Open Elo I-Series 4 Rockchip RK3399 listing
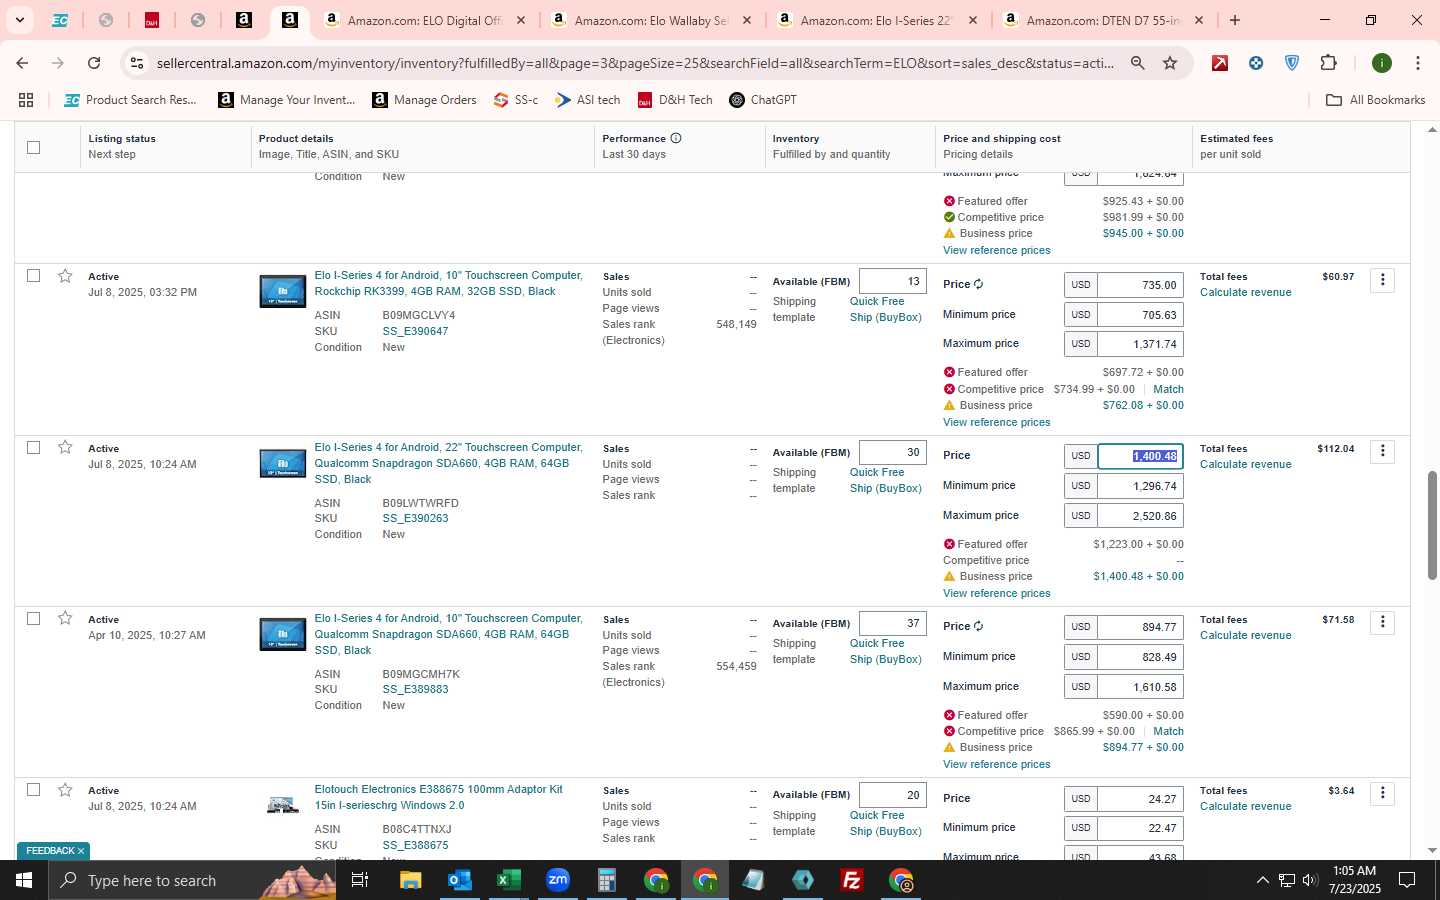The height and width of the screenshot is (900, 1440). pos(448,283)
